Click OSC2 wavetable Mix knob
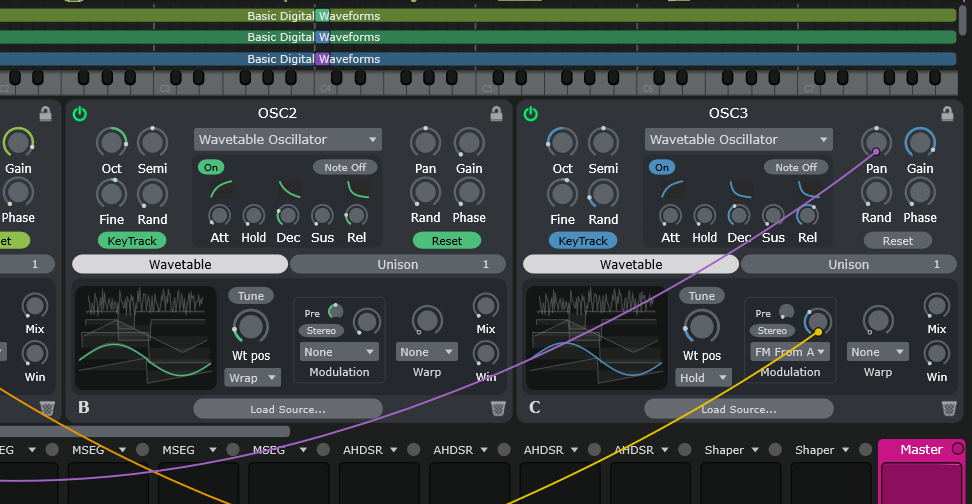The image size is (972, 504). click(x=485, y=306)
